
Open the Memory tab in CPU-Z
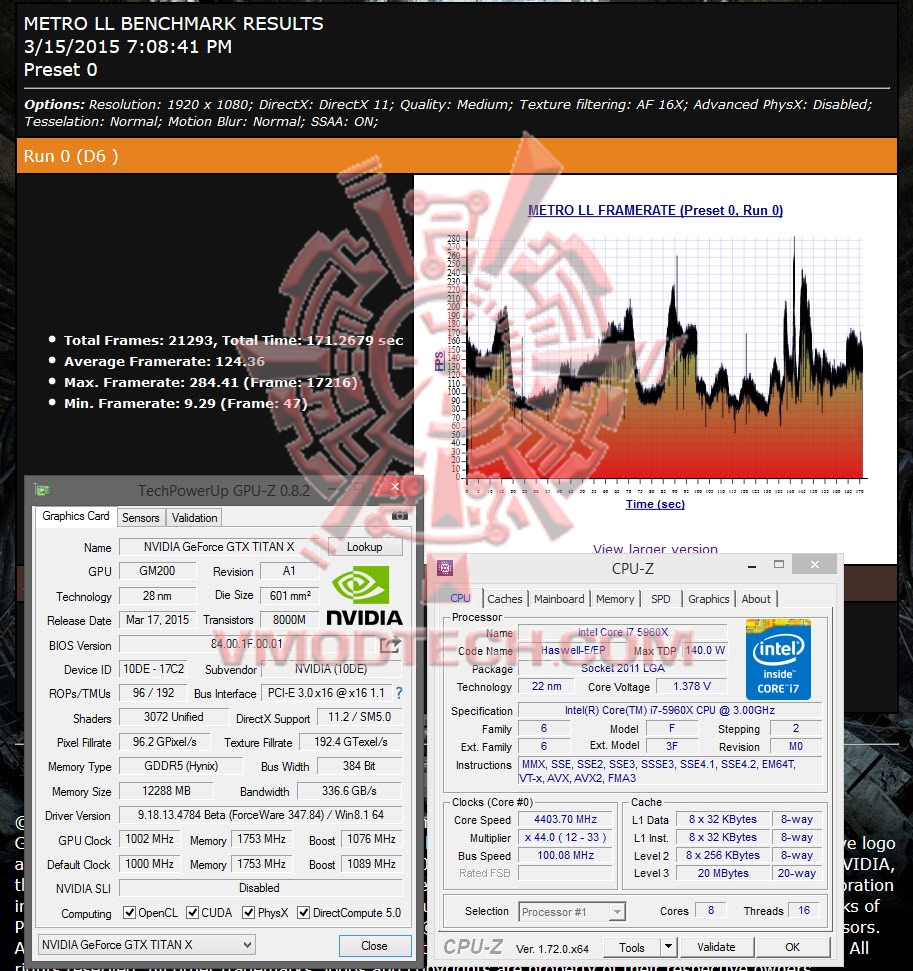click(614, 599)
